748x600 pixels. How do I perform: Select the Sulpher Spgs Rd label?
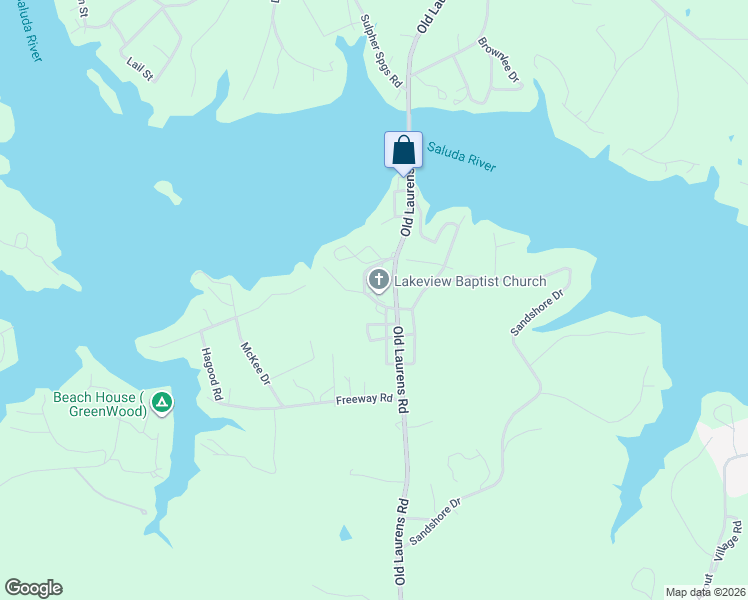pos(381,51)
